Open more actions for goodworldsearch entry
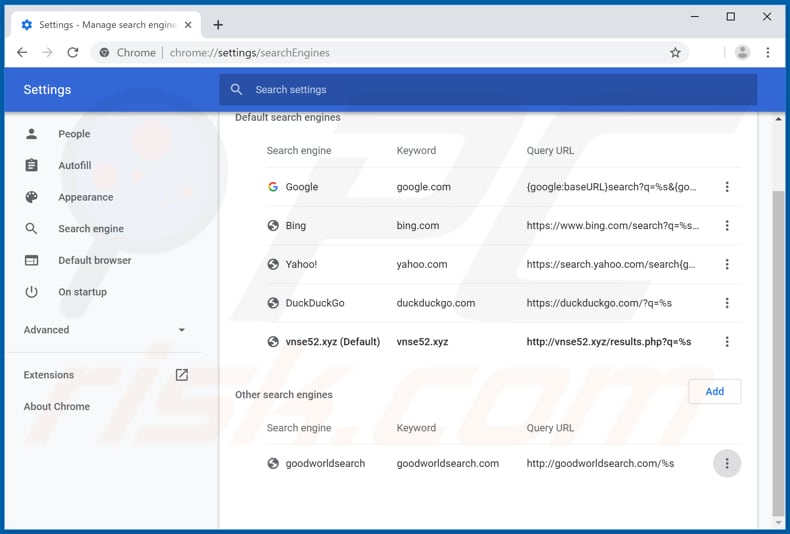The height and width of the screenshot is (534, 790). coord(727,463)
